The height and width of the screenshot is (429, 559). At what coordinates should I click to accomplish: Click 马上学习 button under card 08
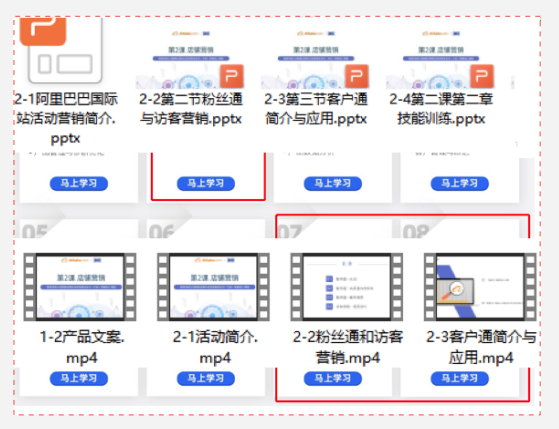[x=460, y=378]
